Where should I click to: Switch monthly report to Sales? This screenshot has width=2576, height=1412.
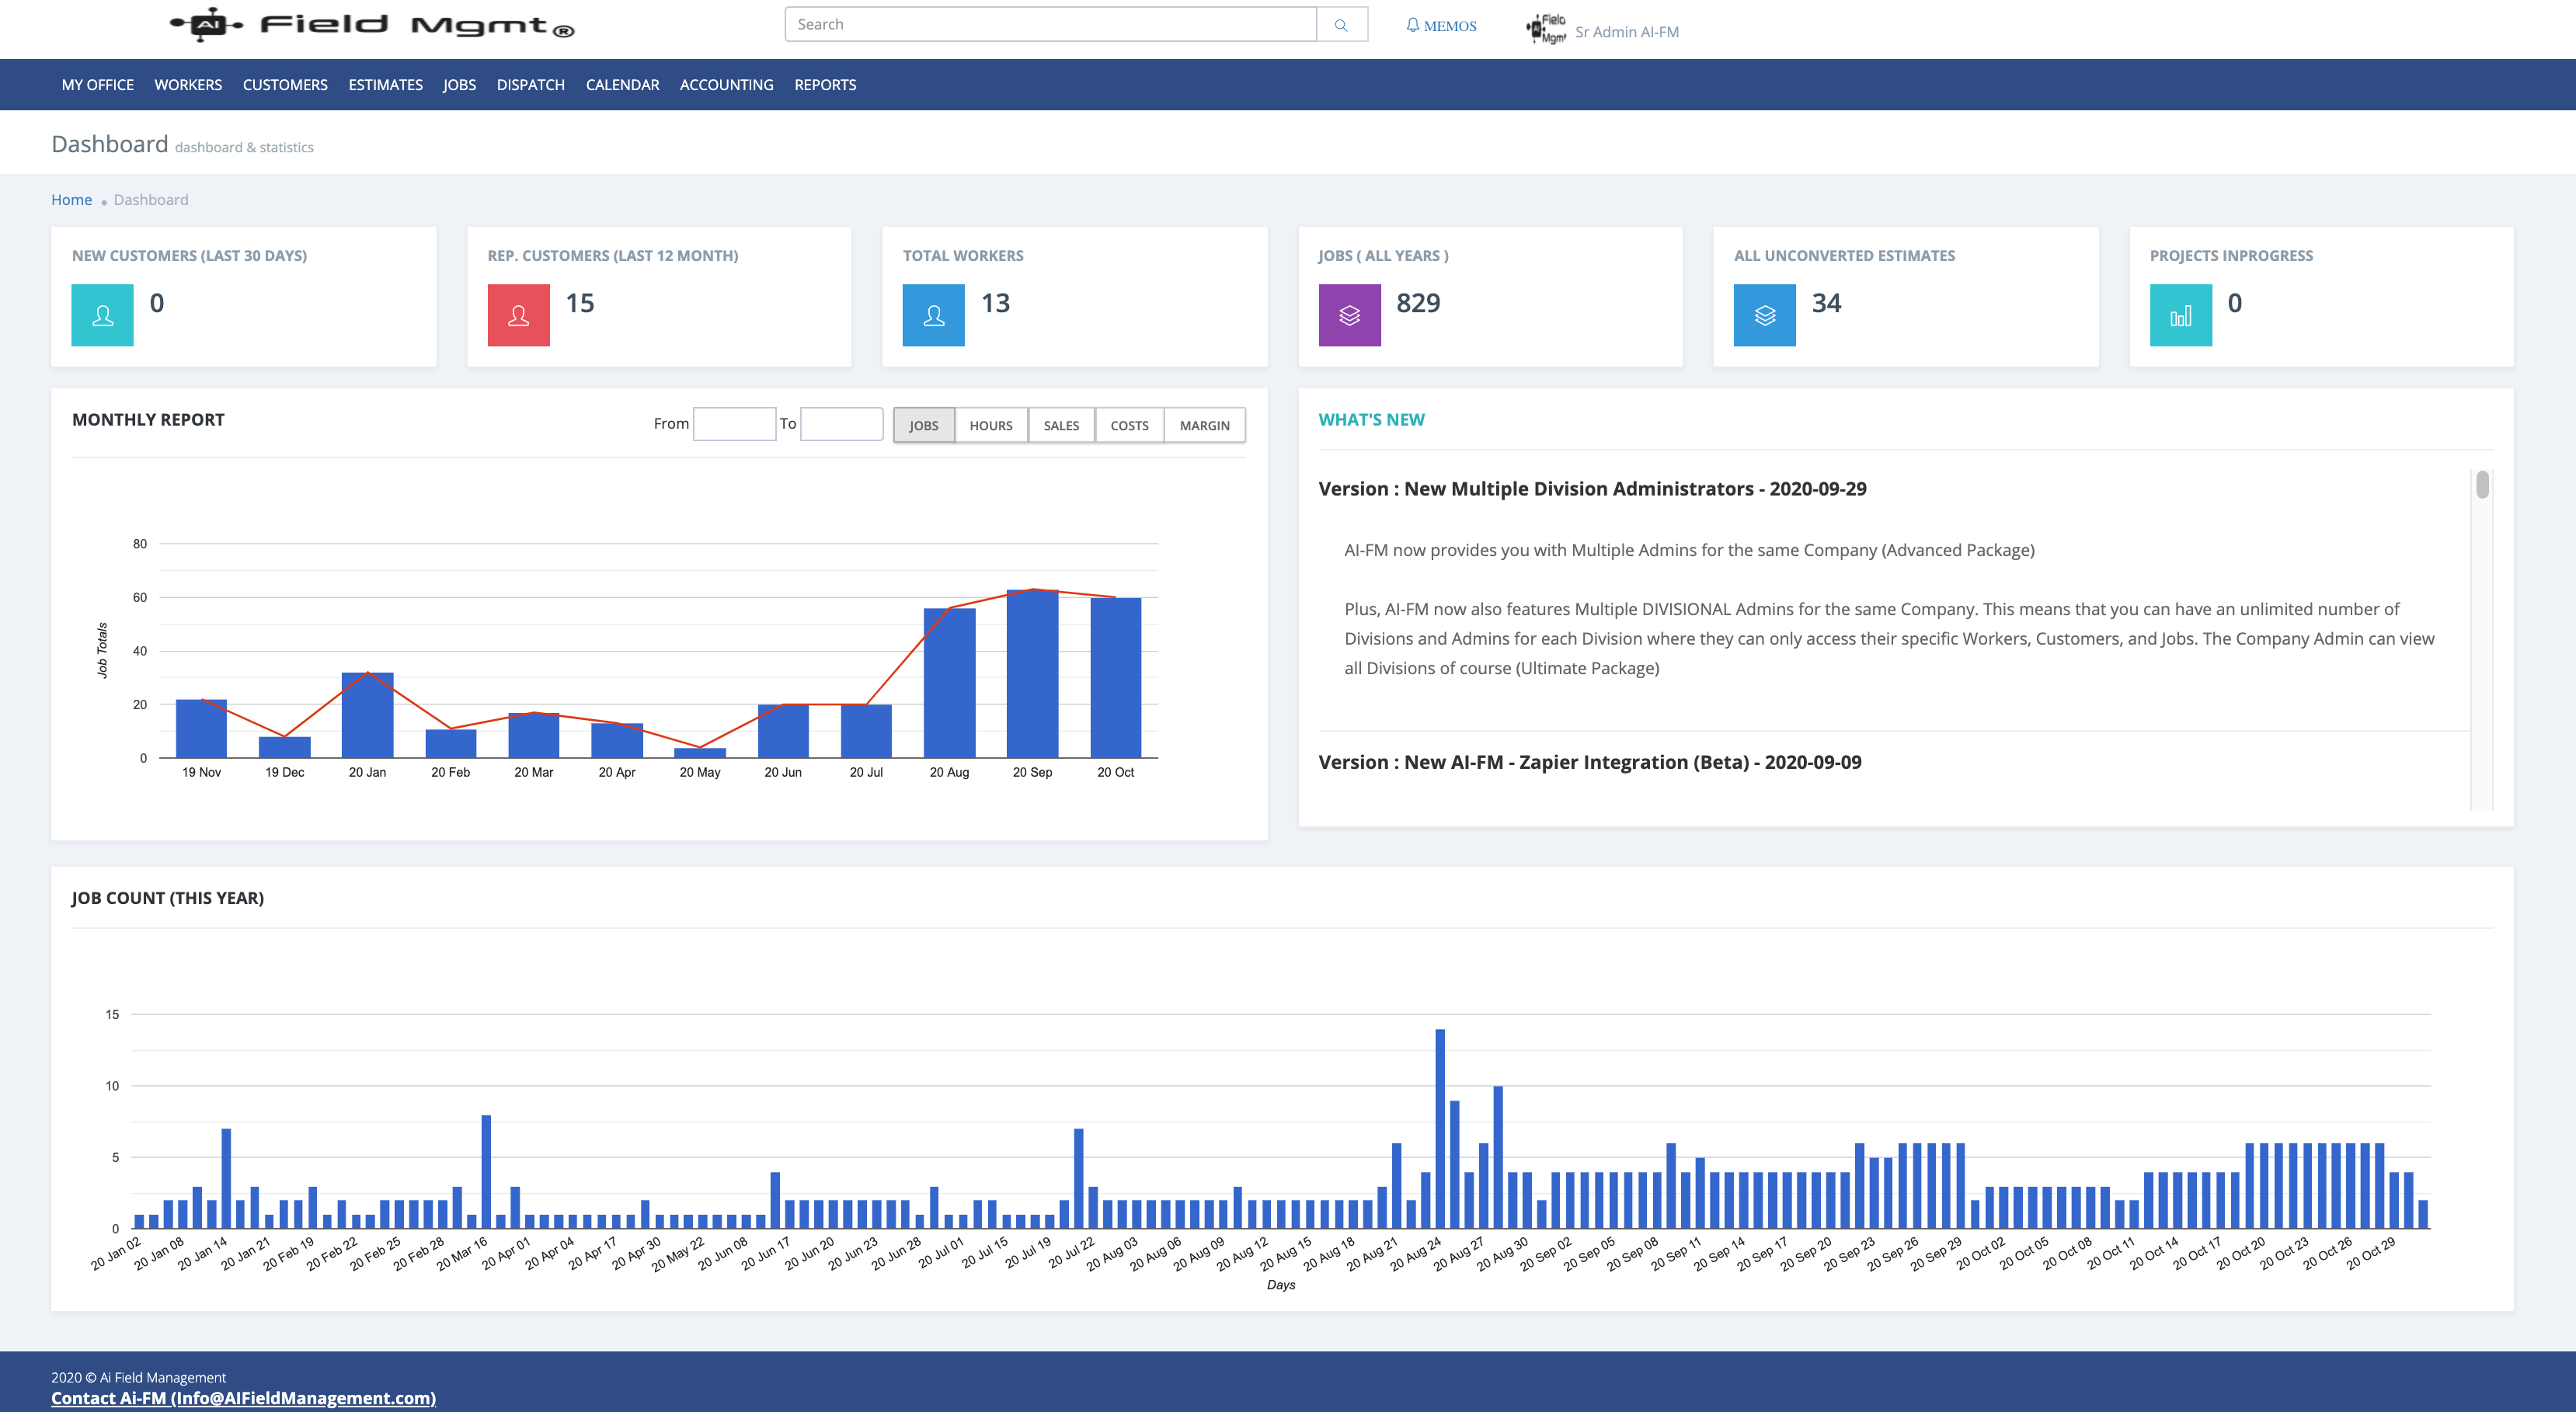(1061, 425)
